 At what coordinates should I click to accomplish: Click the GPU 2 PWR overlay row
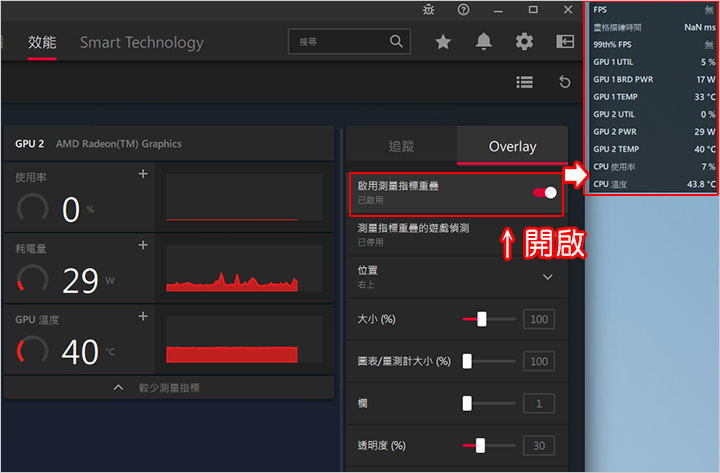[654, 132]
